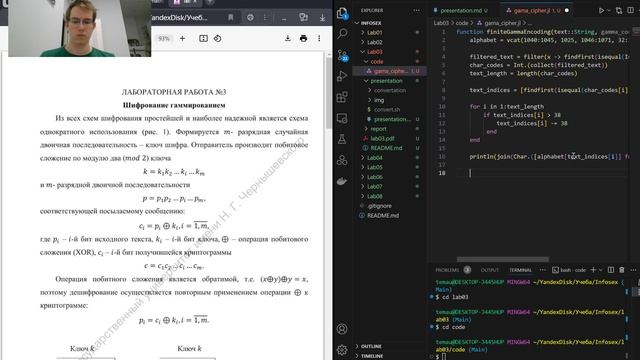Switch to Output panel tab

pos(489,270)
